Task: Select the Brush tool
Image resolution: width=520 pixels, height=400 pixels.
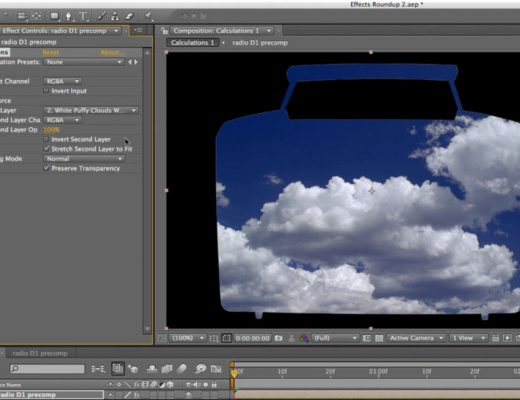Action: (102, 16)
